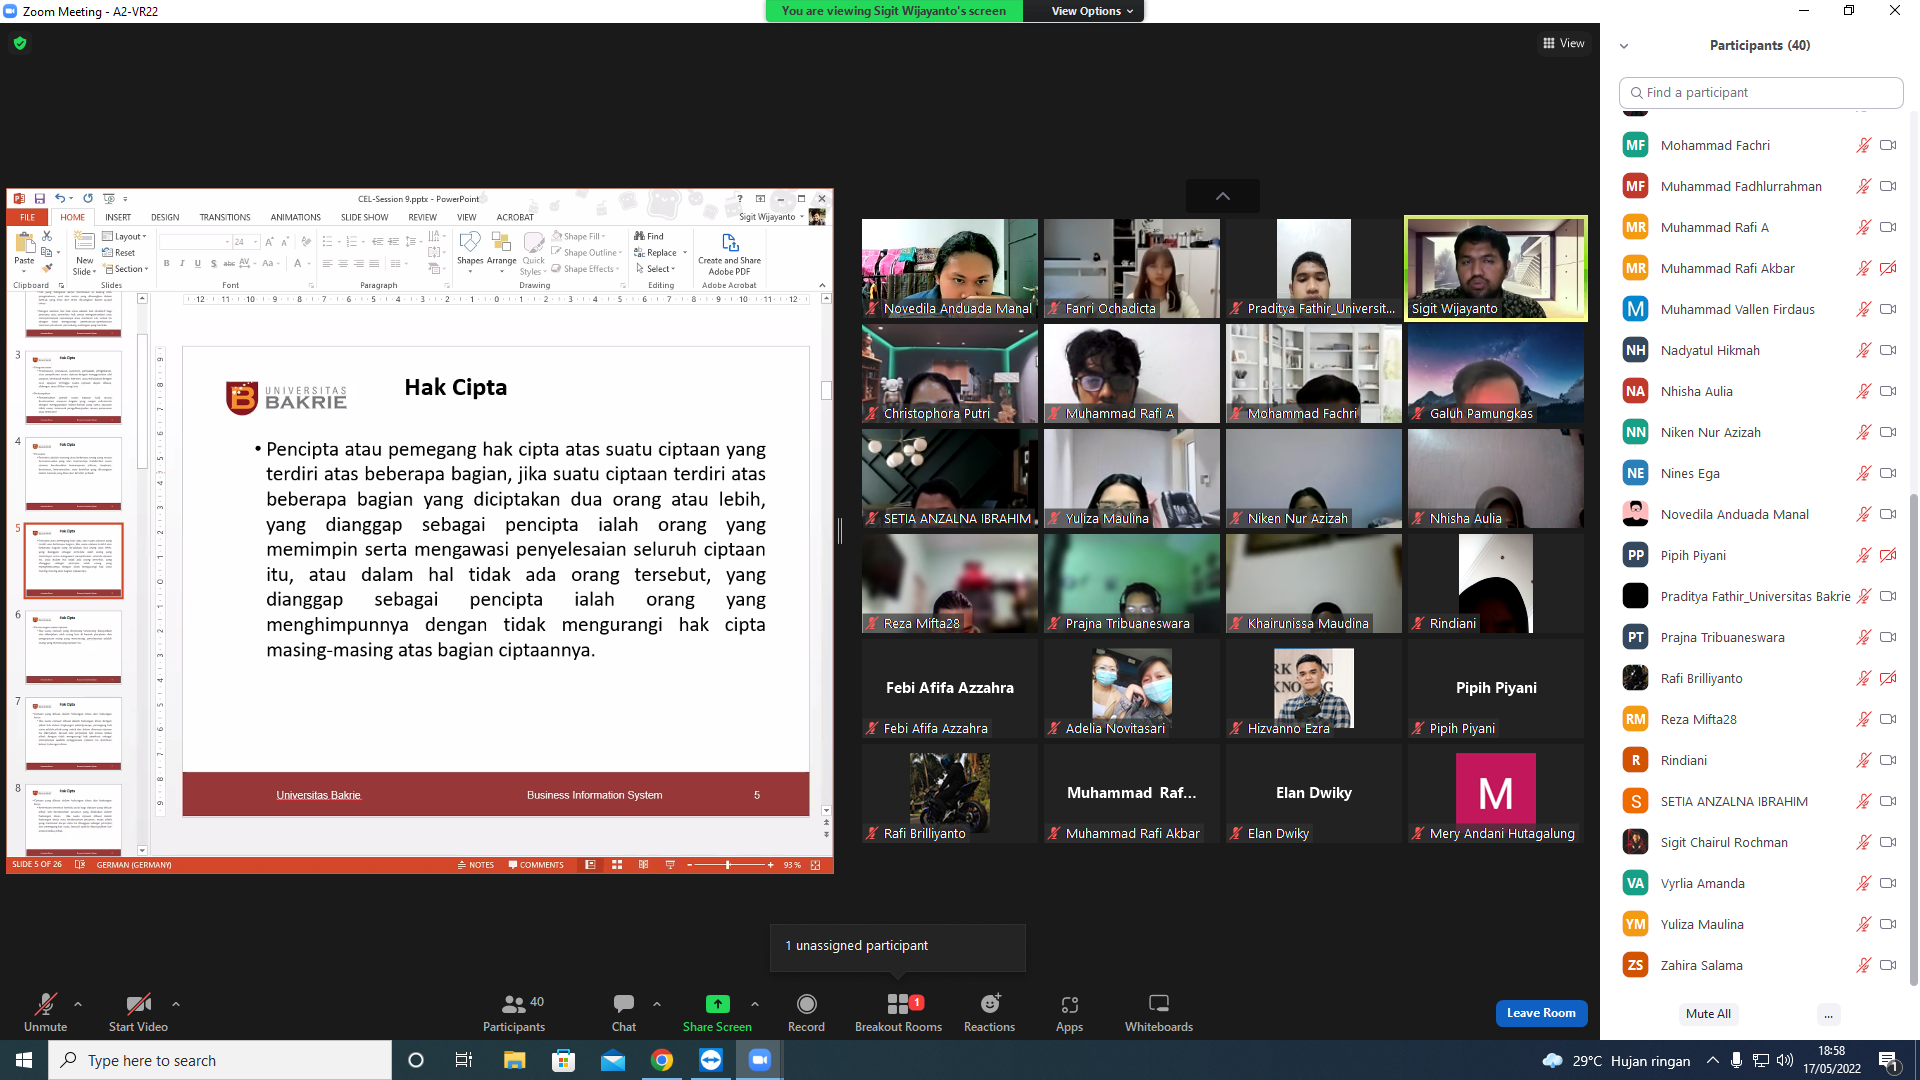
Task: Click the View button in Zoom
Action: tap(1564, 43)
